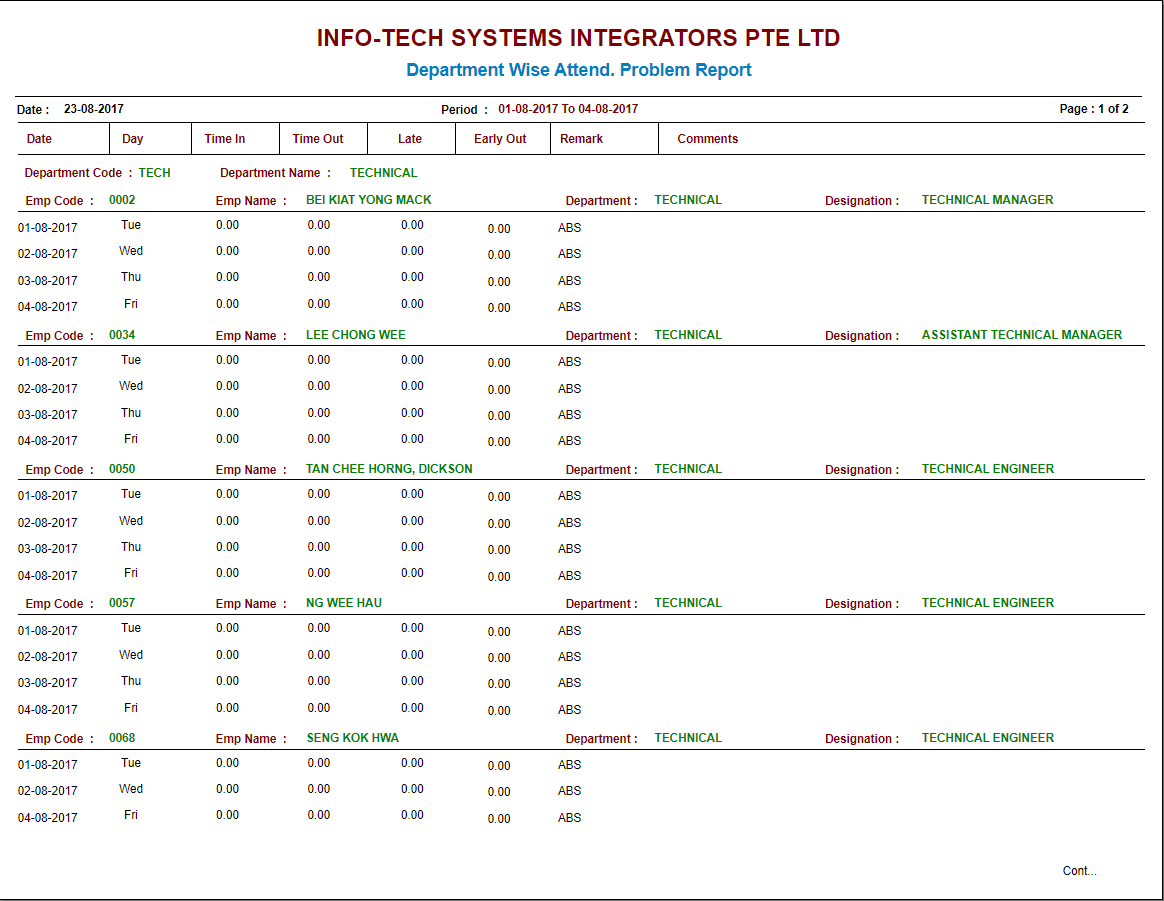This screenshot has width=1164, height=901.
Task: Select employee name SENG KOK HWA
Action: coord(353,738)
